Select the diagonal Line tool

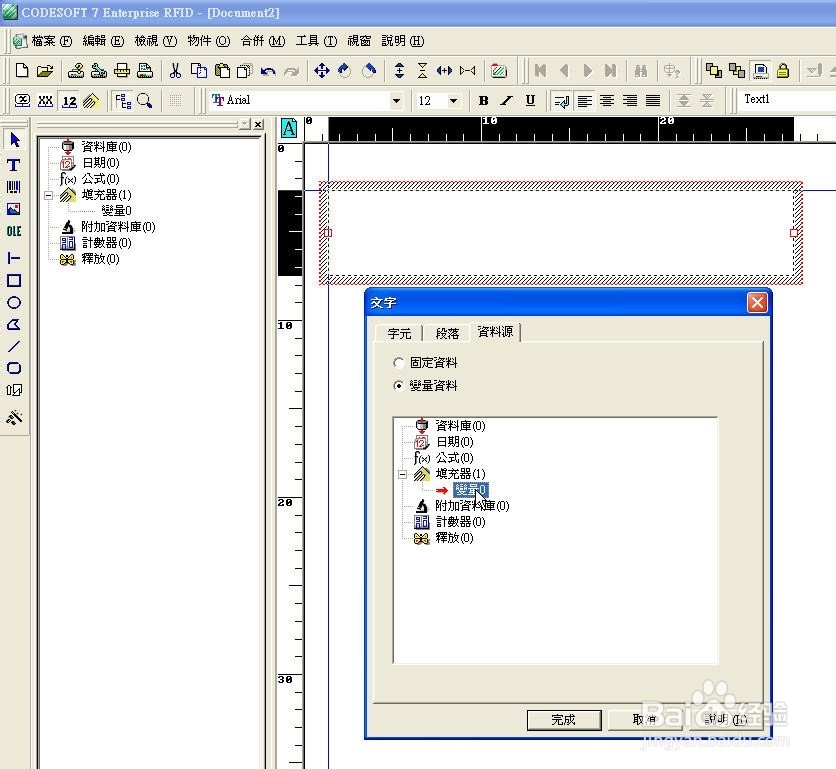point(14,346)
